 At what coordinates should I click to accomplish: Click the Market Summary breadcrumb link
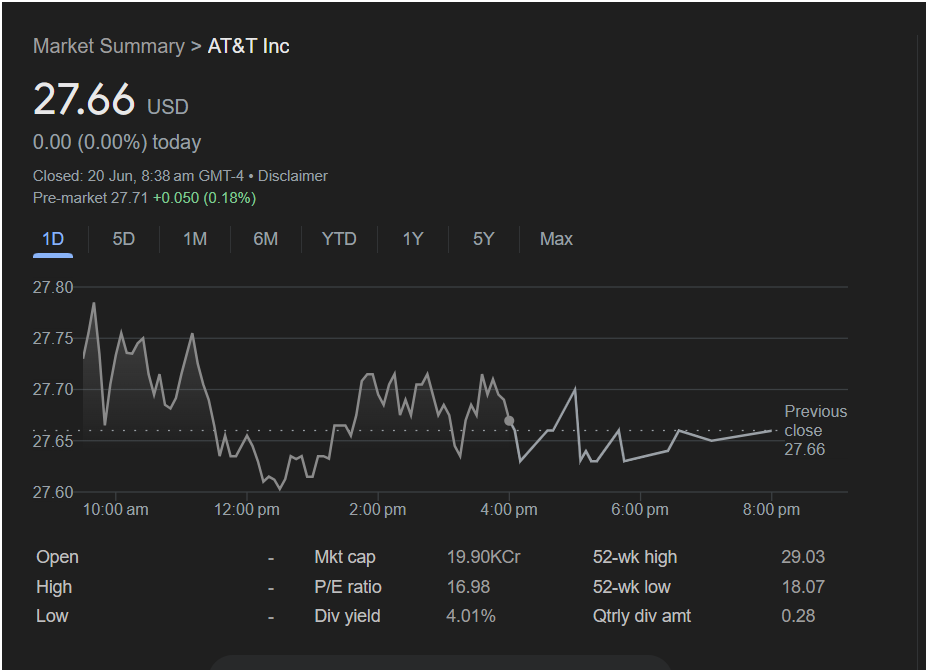(x=109, y=46)
